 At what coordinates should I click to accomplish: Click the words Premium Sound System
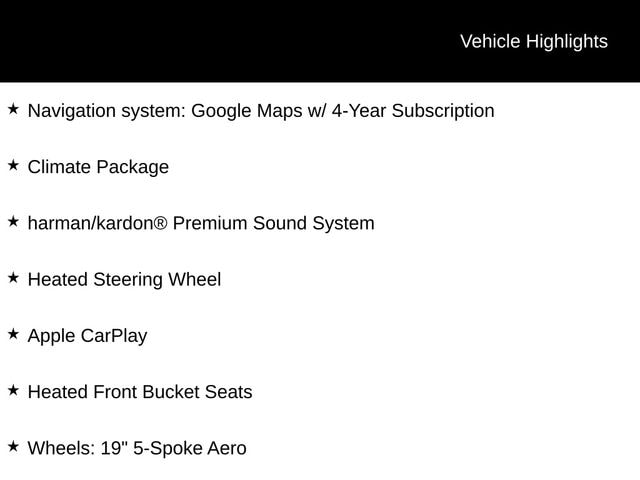[273, 223]
